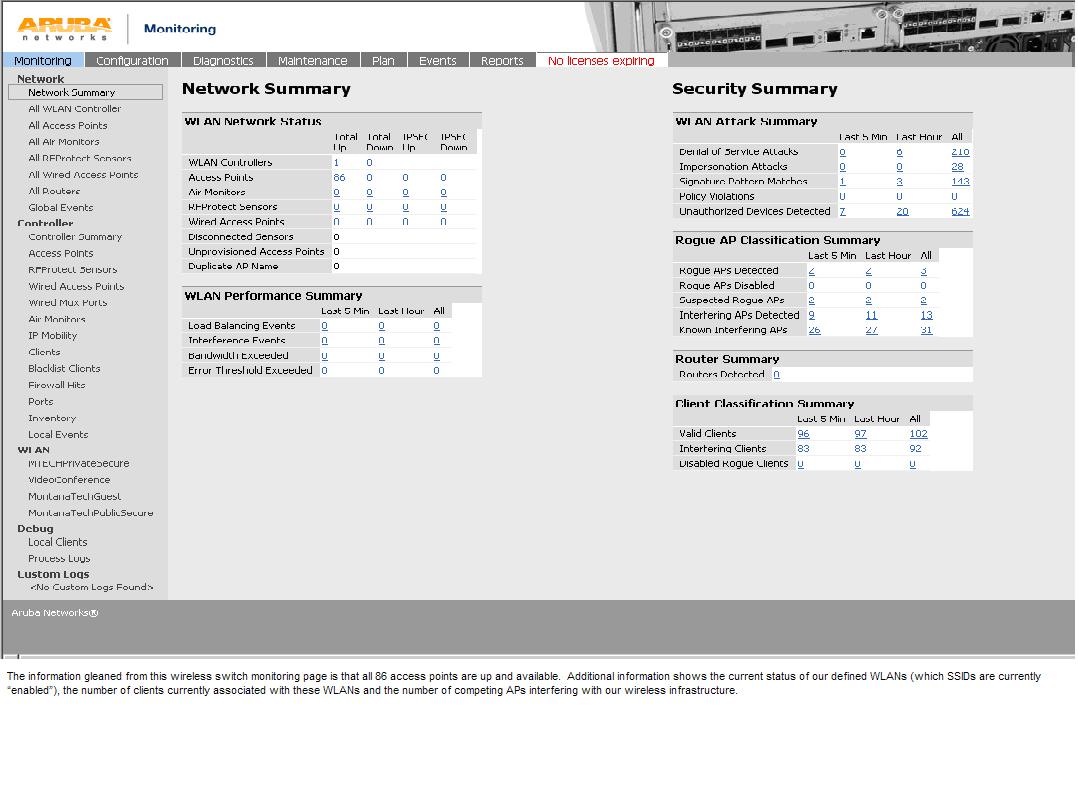Click Known Interfering APs last 5 min count 26

click(x=815, y=330)
